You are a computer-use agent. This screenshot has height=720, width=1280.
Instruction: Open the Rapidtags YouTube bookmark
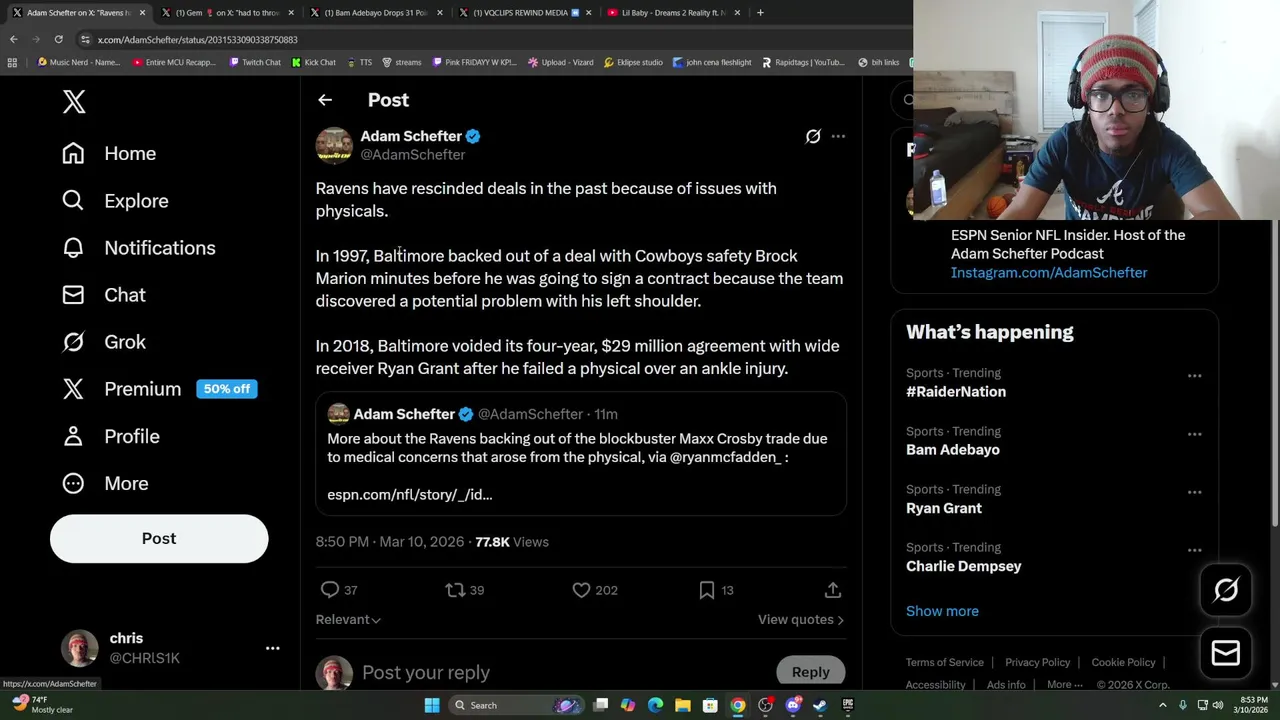(x=803, y=62)
